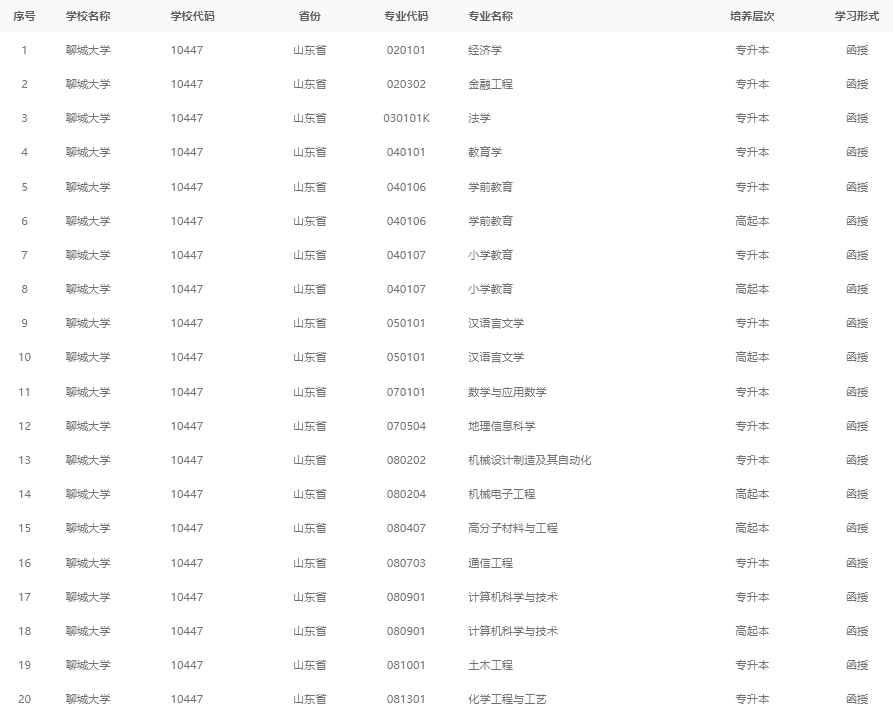Click serial number 11
This screenshot has height=717, width=893.
click(x=24, y=392)
